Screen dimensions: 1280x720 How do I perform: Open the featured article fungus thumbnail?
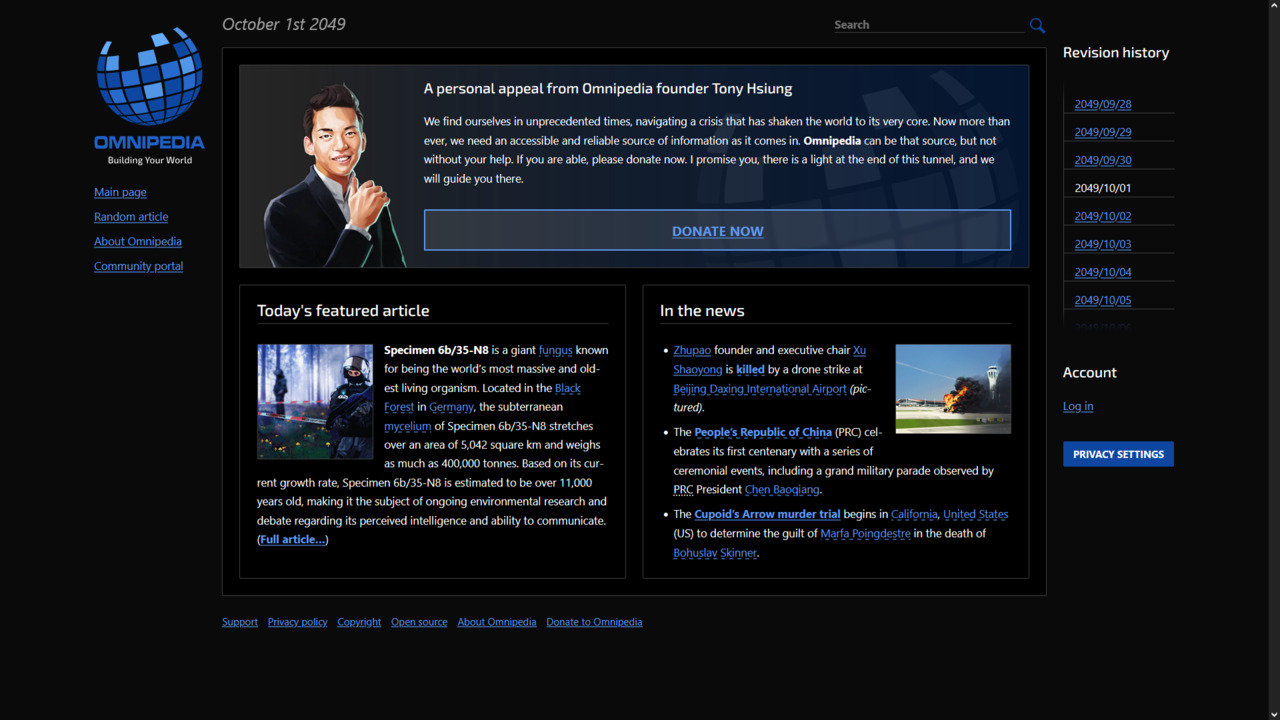(315, 401)
